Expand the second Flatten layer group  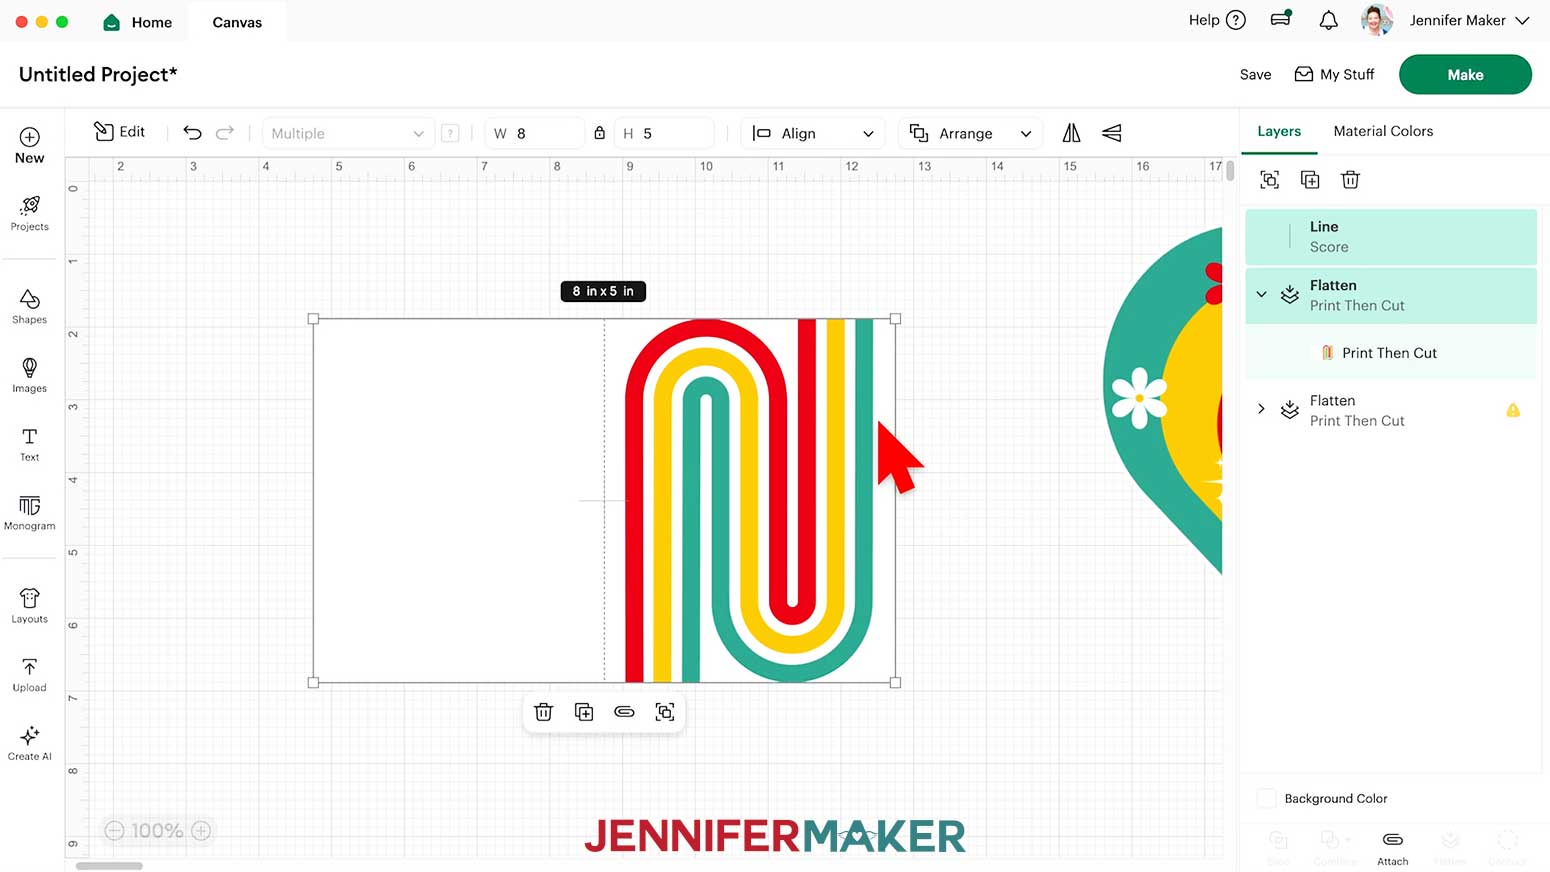[x=1261, y=409]
